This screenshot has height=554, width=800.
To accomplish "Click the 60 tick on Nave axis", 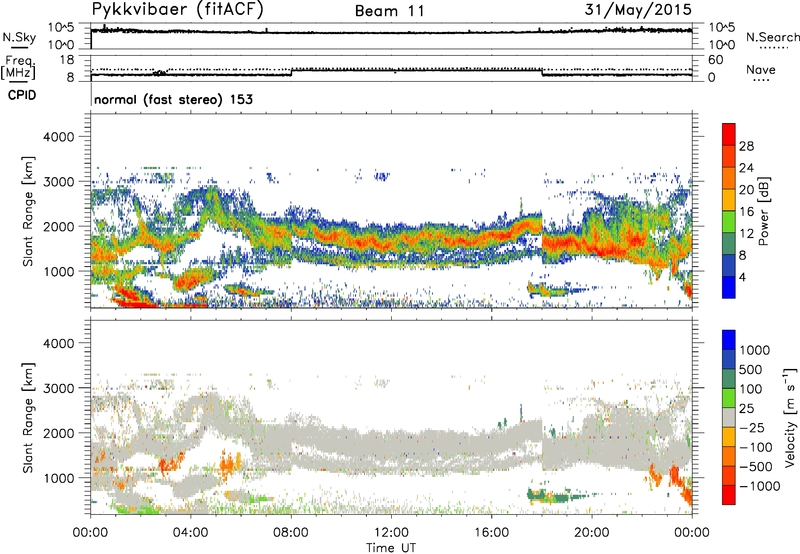I will click(716, 60).
